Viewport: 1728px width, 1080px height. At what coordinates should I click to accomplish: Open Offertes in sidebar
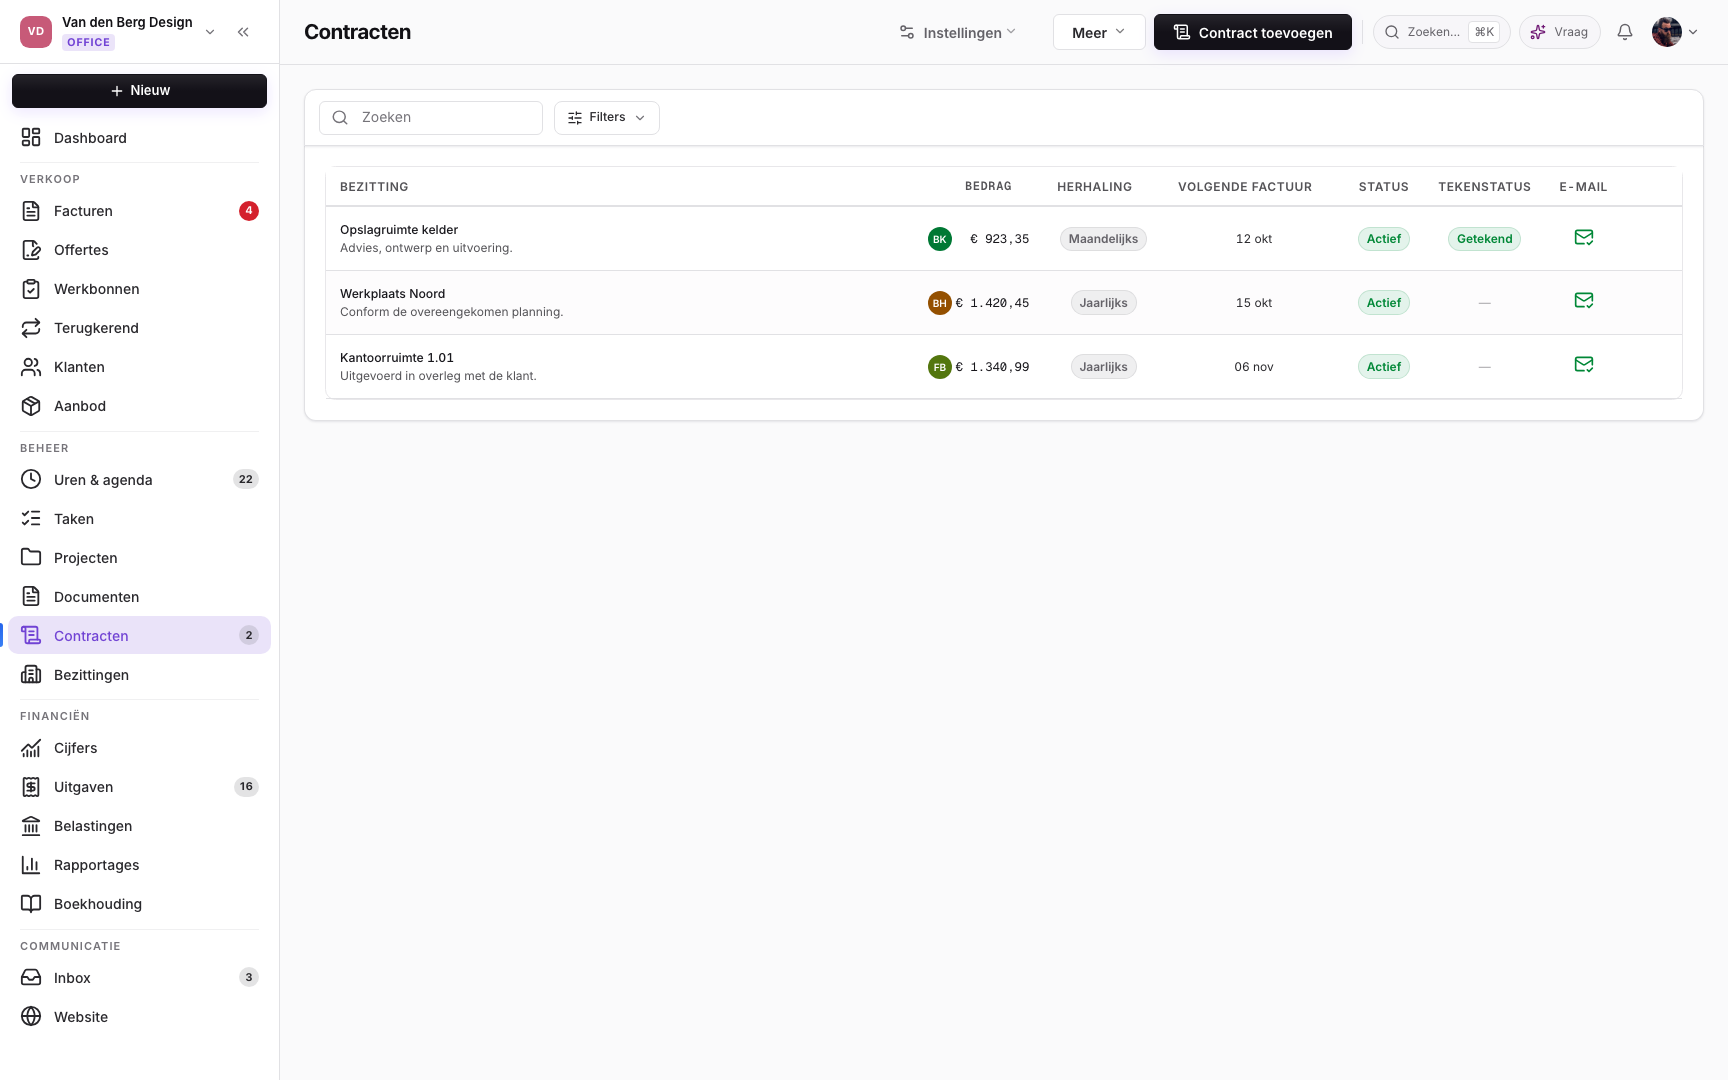coord(139,249)
